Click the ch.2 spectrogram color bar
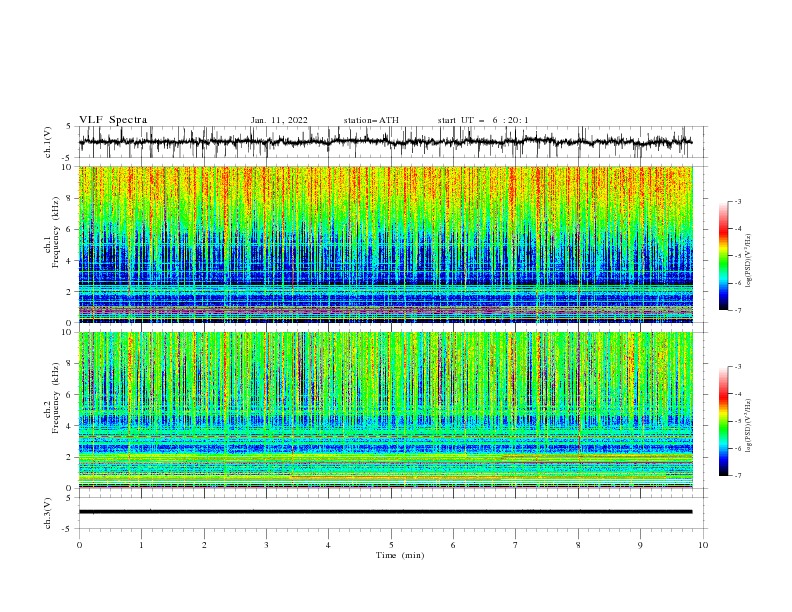Viewport: 792px width, 612px height. (x=724, y=421)
